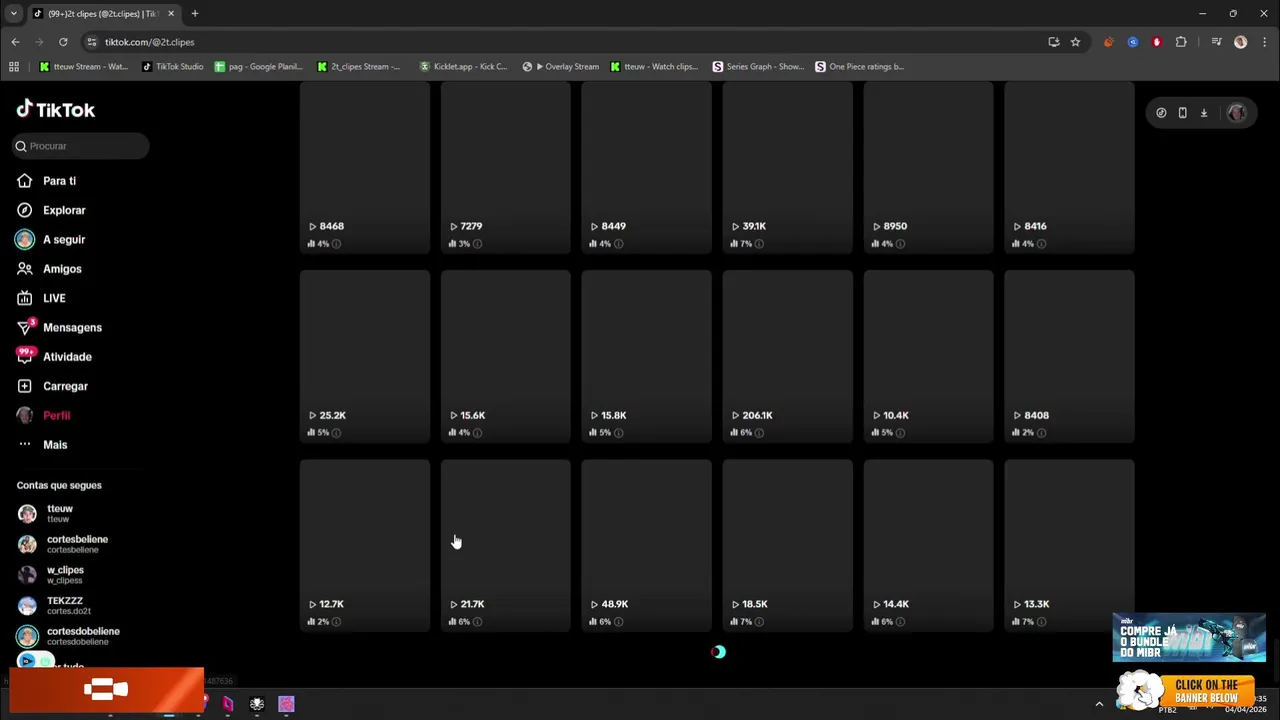Open video with 39.1K views
The height and width of the screenshot is (720, 1280).
click(x=788, y=168)
